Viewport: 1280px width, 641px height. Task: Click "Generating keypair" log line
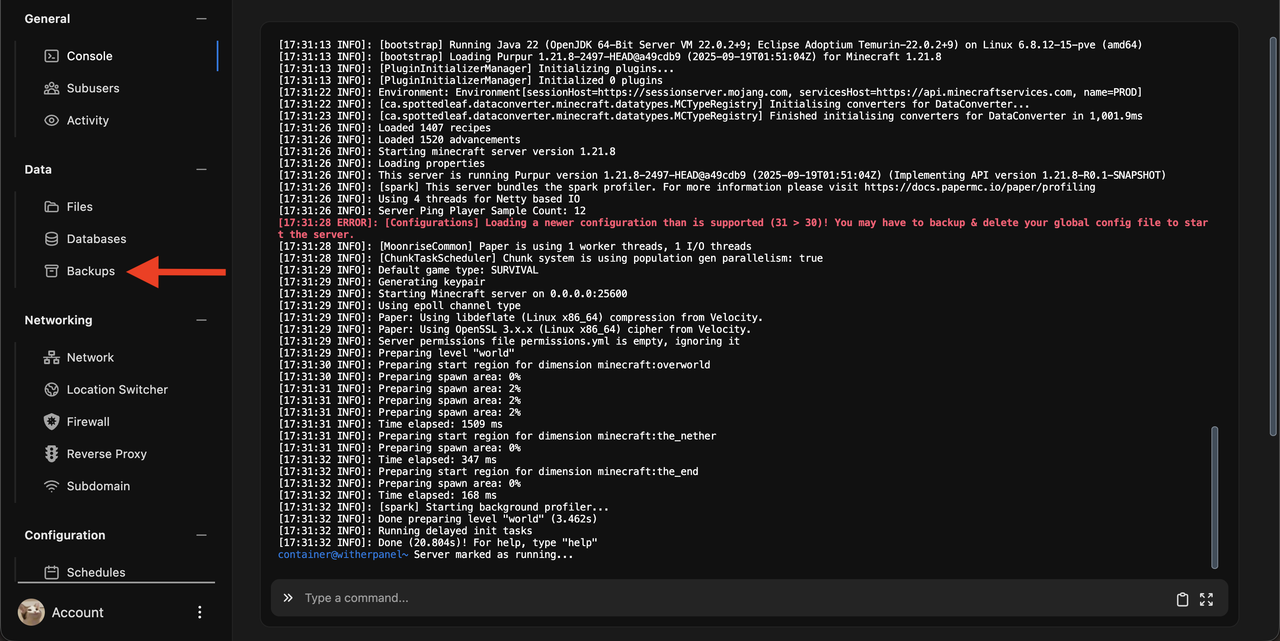tap(383, 282)
